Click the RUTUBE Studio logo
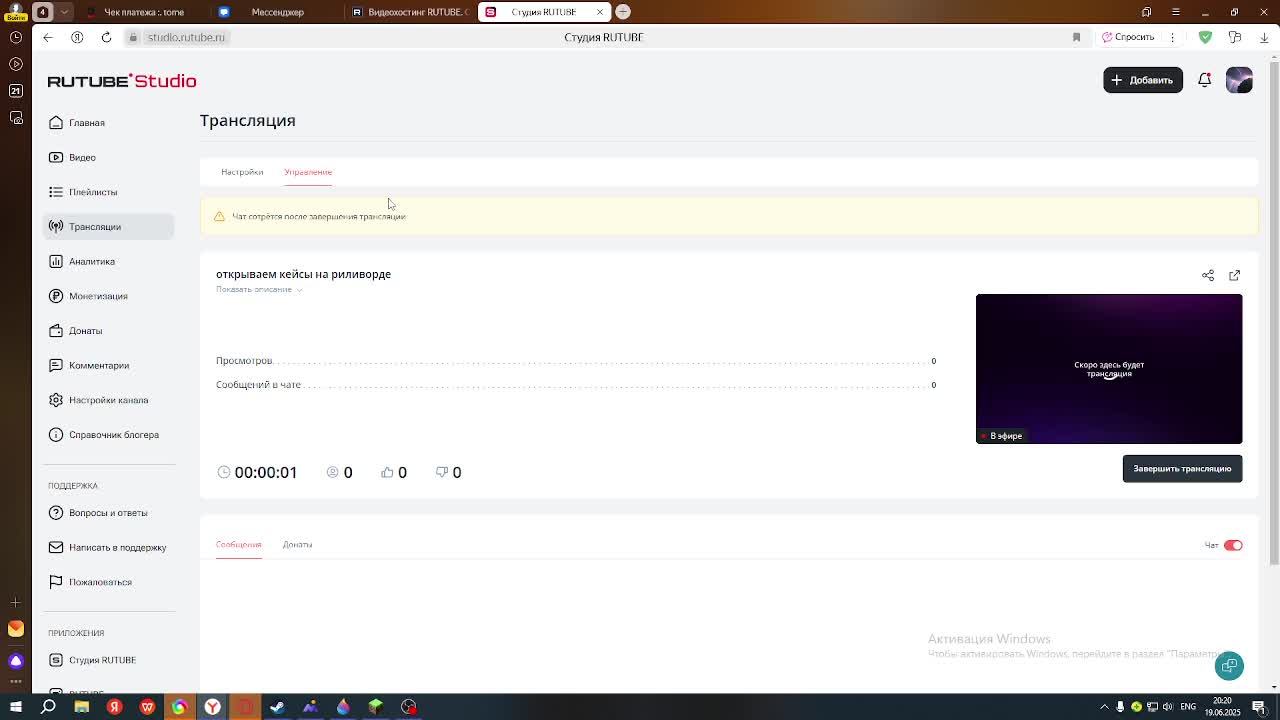Screen dimensions: 1280x720 pyautogui.click(x=122, y=81)
